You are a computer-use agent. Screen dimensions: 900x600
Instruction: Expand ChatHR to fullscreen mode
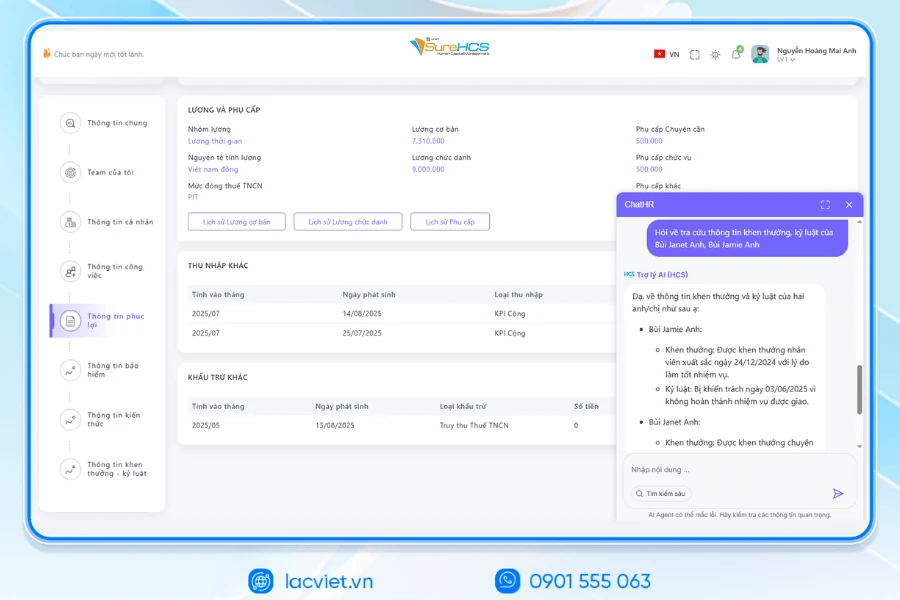825,204
